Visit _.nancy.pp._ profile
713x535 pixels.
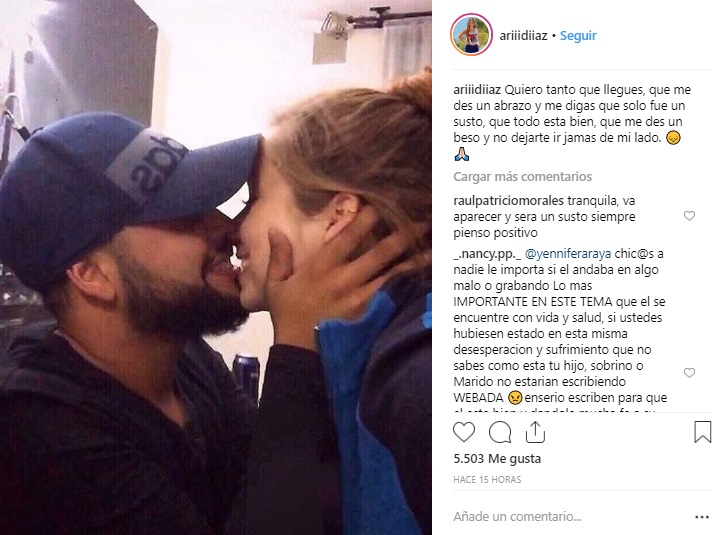487,254
